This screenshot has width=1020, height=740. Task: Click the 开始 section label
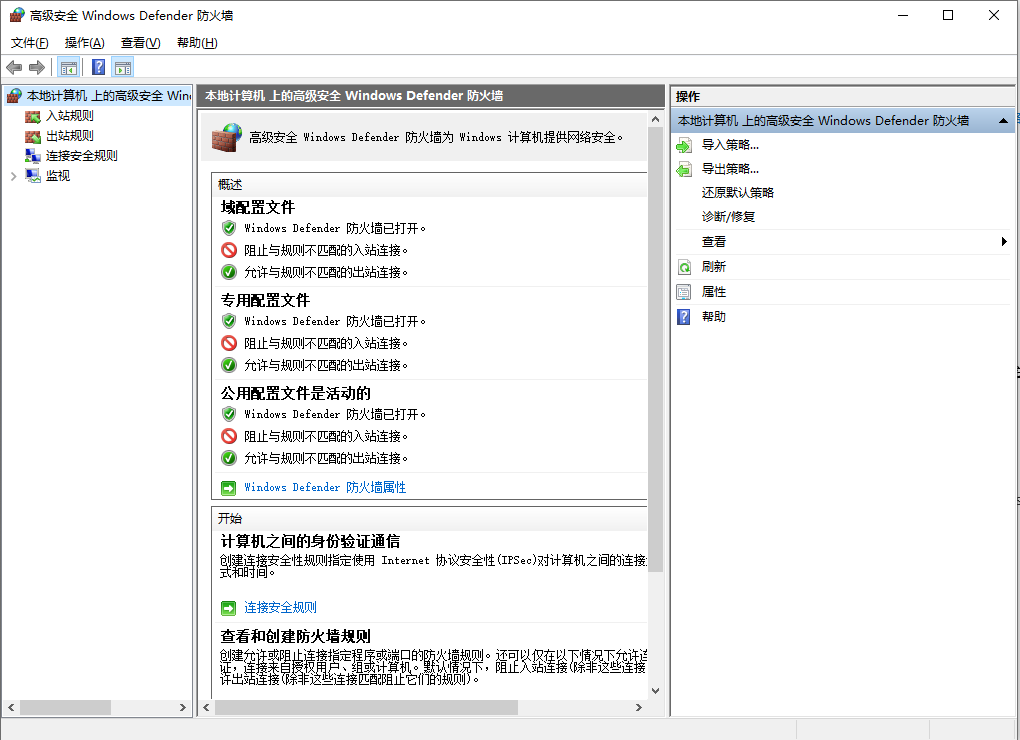point(230,518)
